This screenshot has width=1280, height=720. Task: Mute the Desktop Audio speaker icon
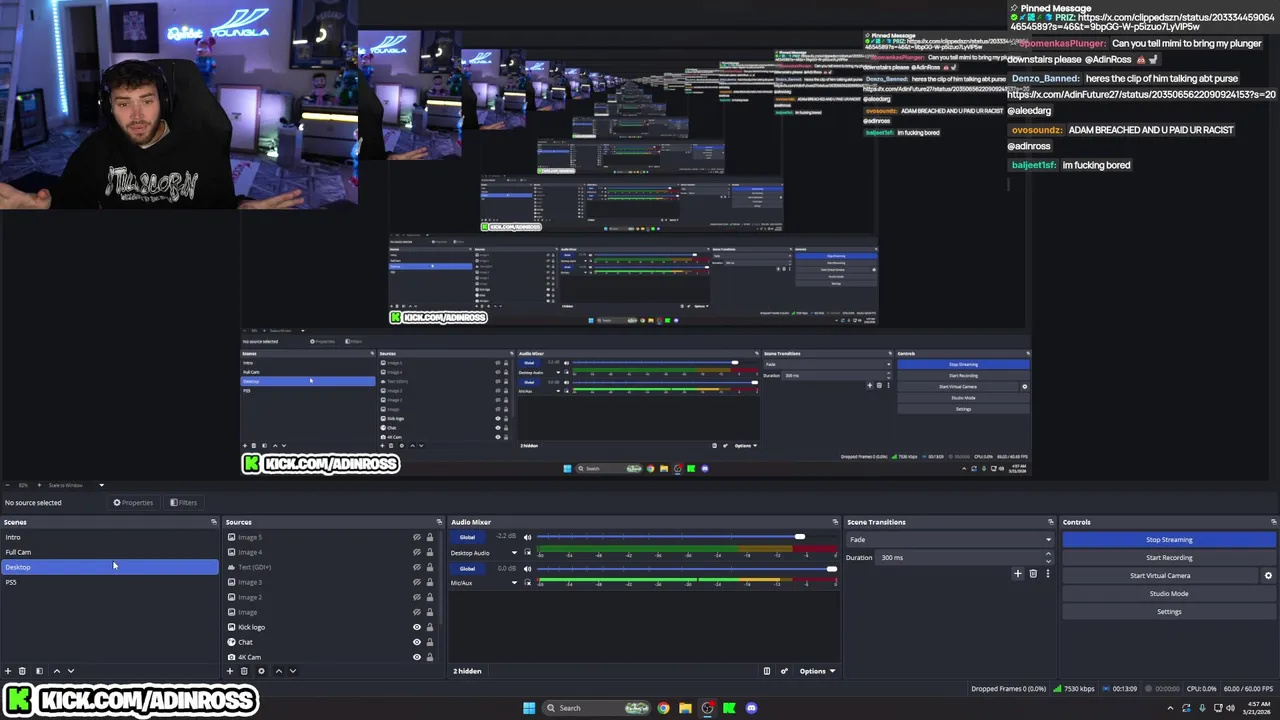coord(527,538)
